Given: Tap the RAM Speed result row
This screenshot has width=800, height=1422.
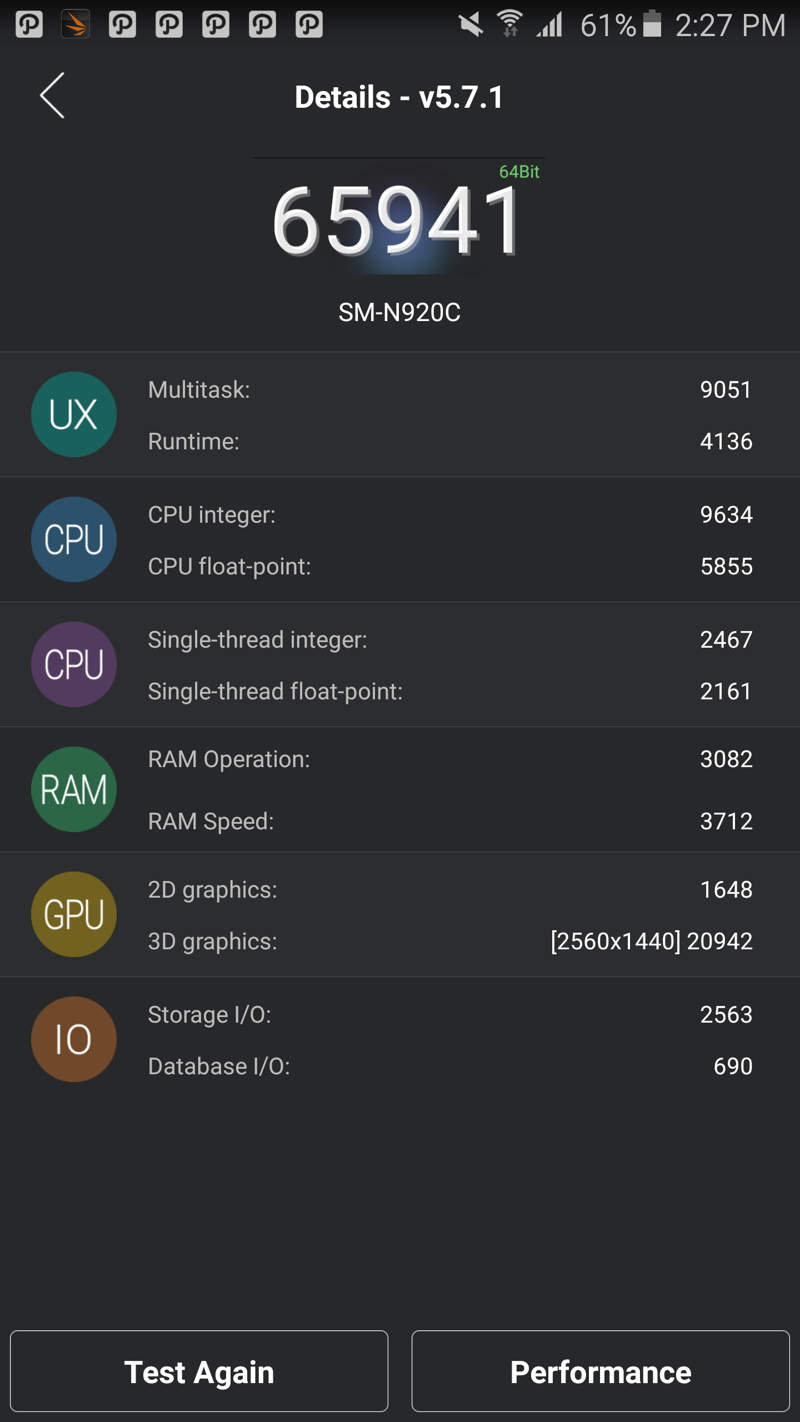Looking at the screenshot, I should tap(450, 821).
